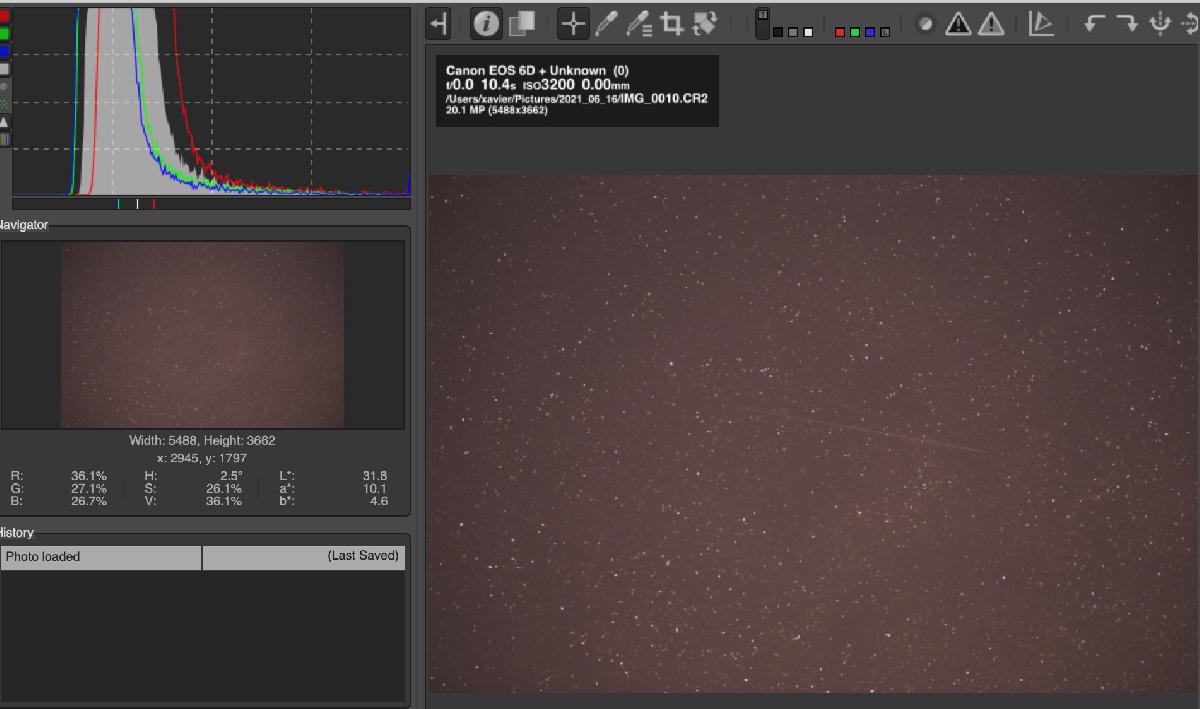Enable the clipped shadows indicator
This screenshot has width=1200, height=709.
pos(958,24)
